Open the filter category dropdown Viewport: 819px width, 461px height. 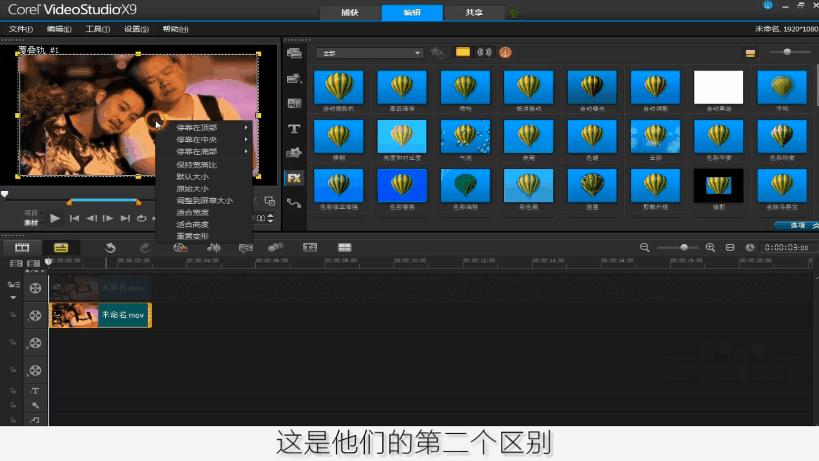pos(369,53)
